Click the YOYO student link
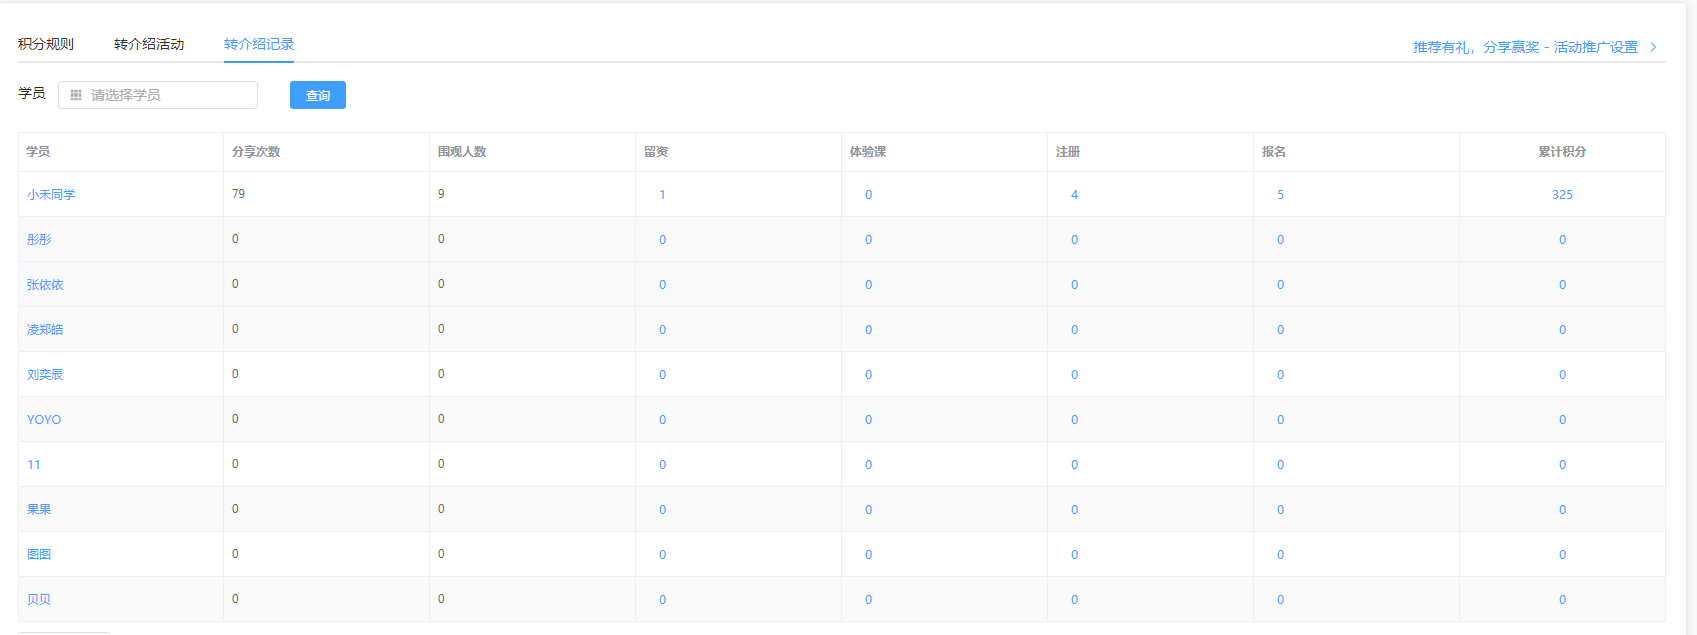Screen dimensions: 1697x635 pos(44,420)
